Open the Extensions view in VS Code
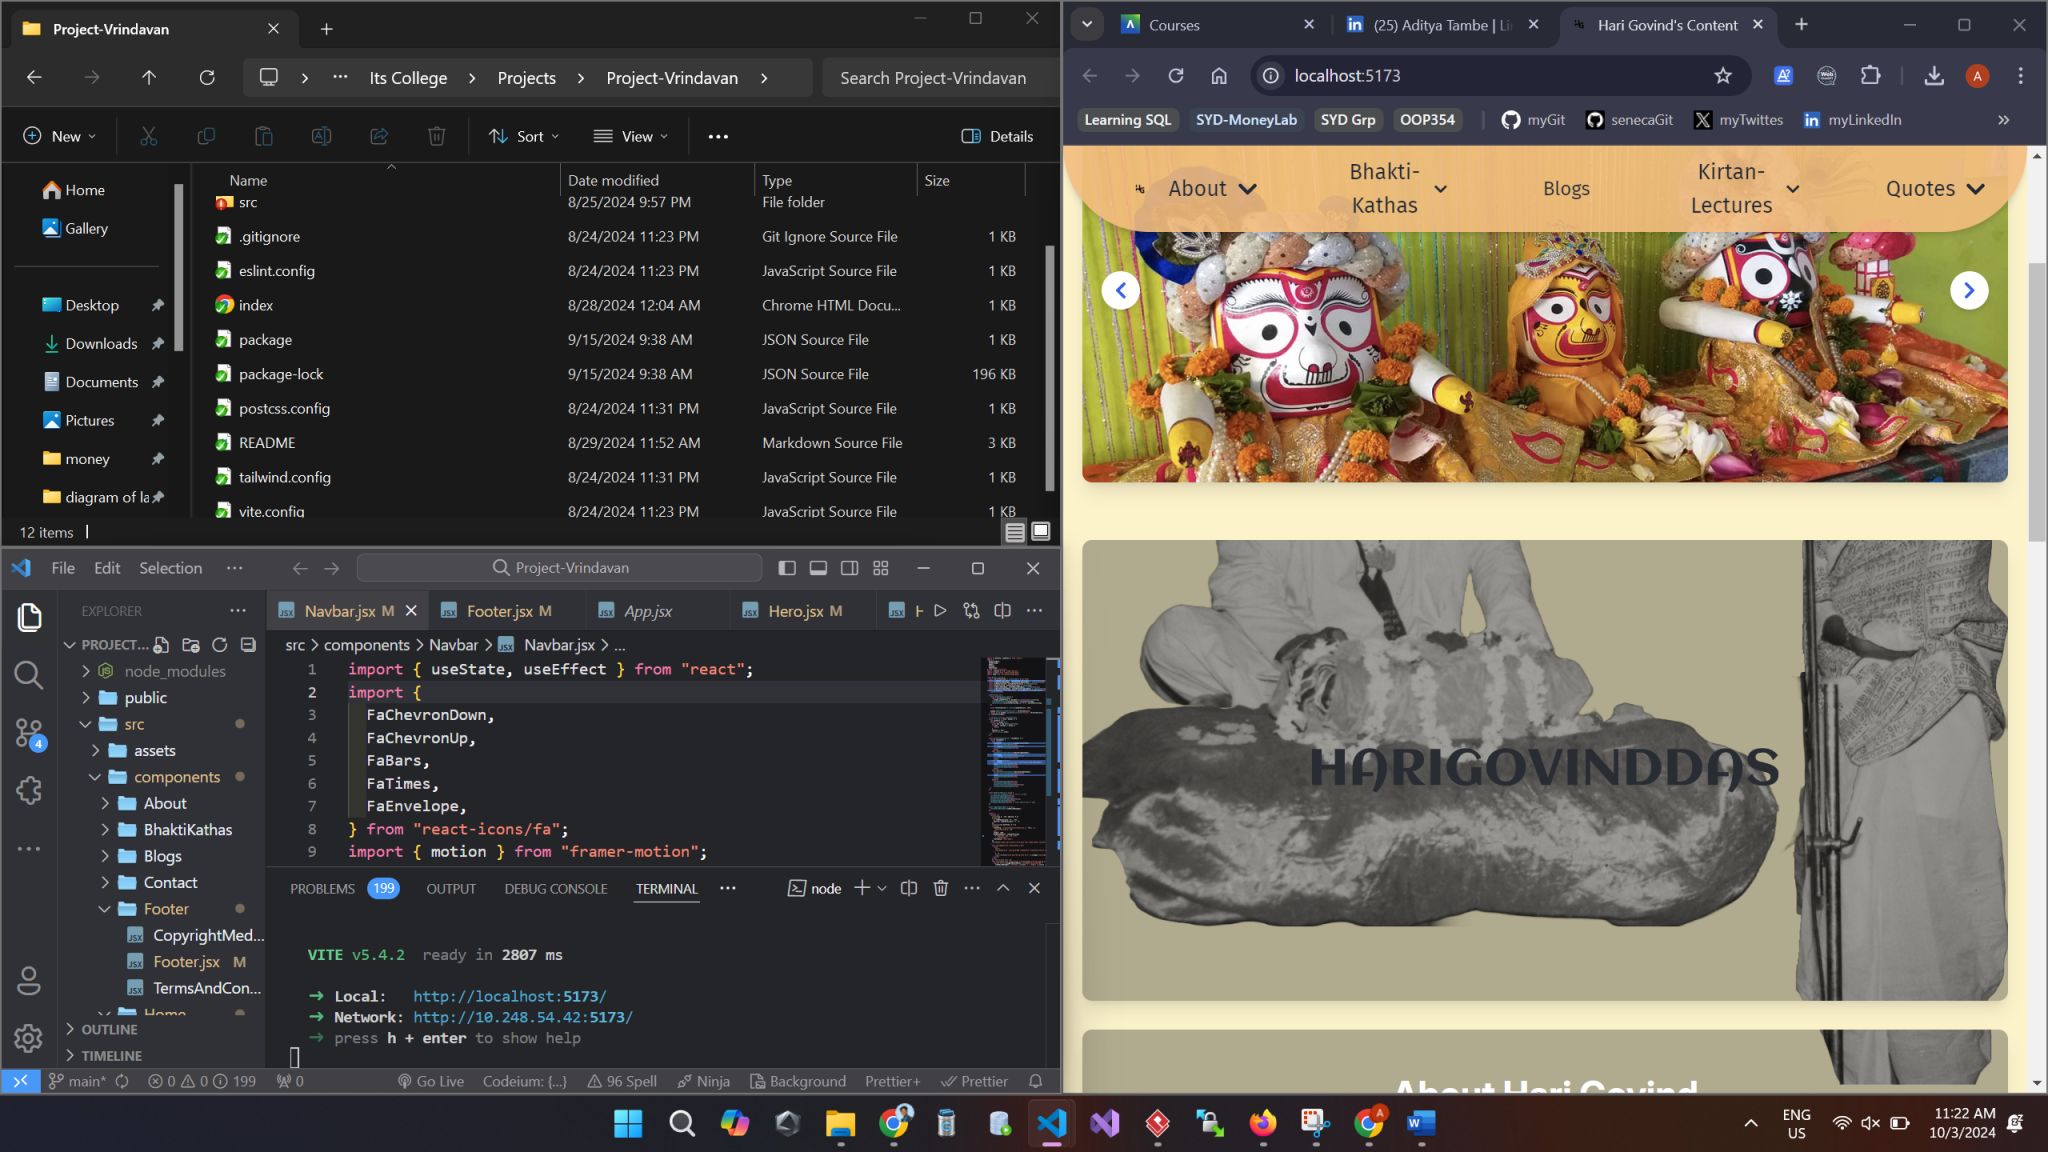Image resolution: width=2048 pixels, height=1152 pixels. tap(29, 791)
